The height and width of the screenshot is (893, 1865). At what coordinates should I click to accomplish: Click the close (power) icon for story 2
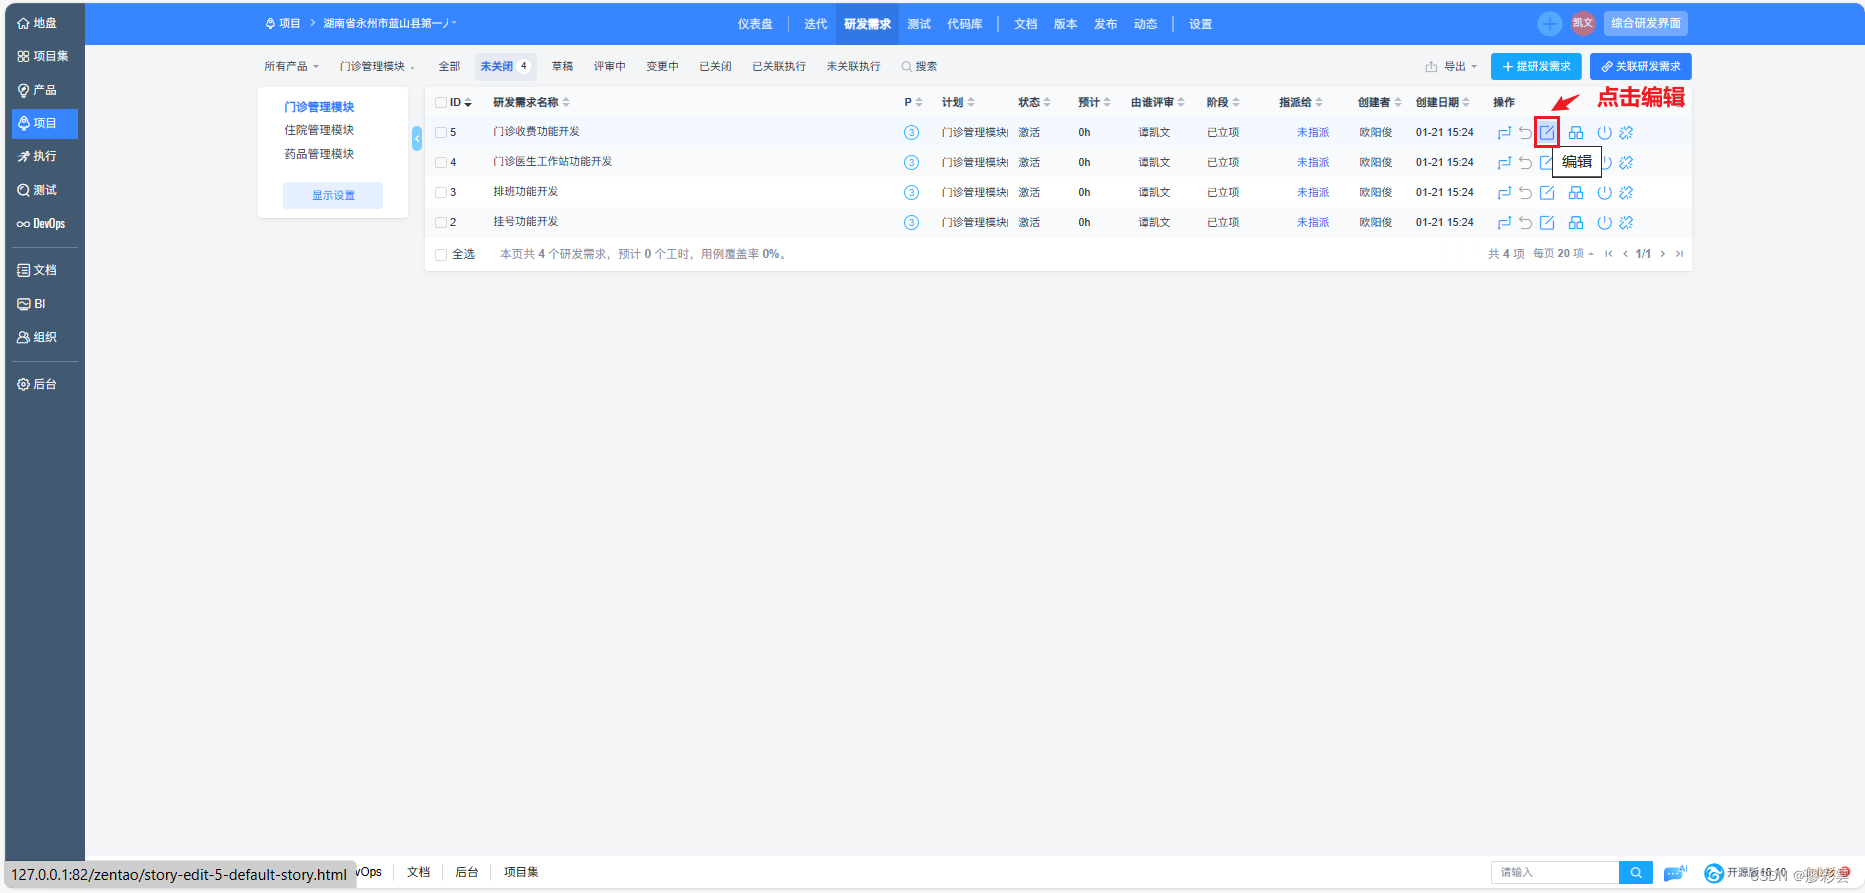(x=1604, y=222)
